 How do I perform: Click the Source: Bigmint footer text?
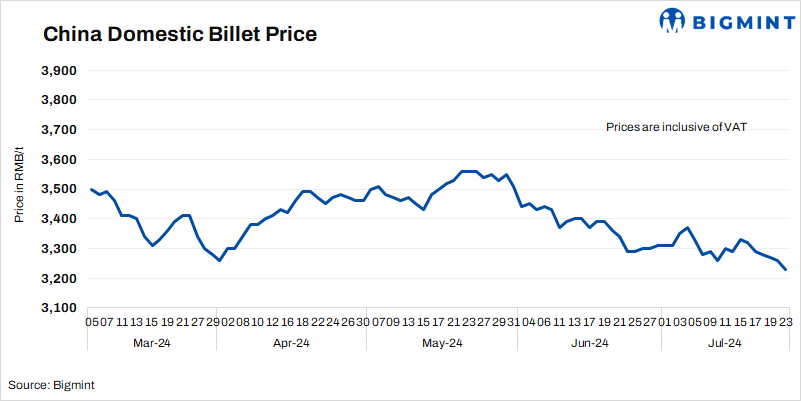coord(52,384)
